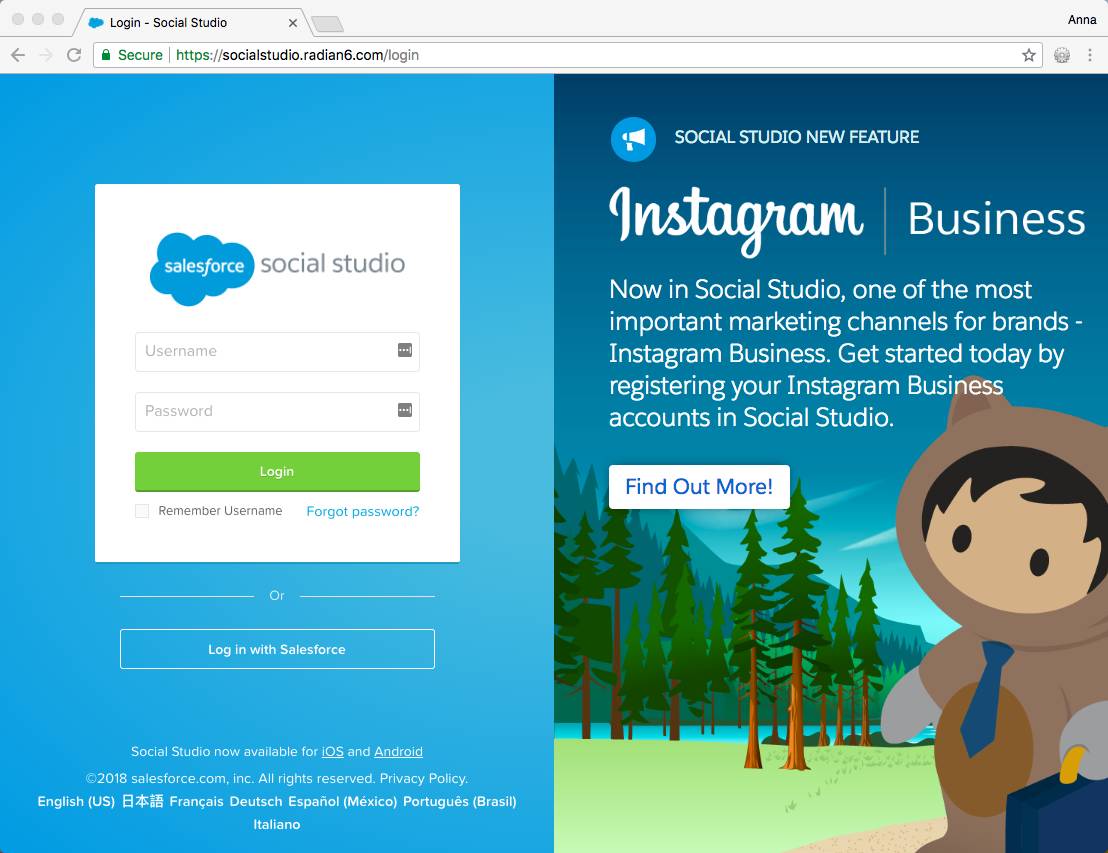Click the browser back arrow
This screenshot has width=1108, height=853.
pyautogui.click(x=18, y=55)
